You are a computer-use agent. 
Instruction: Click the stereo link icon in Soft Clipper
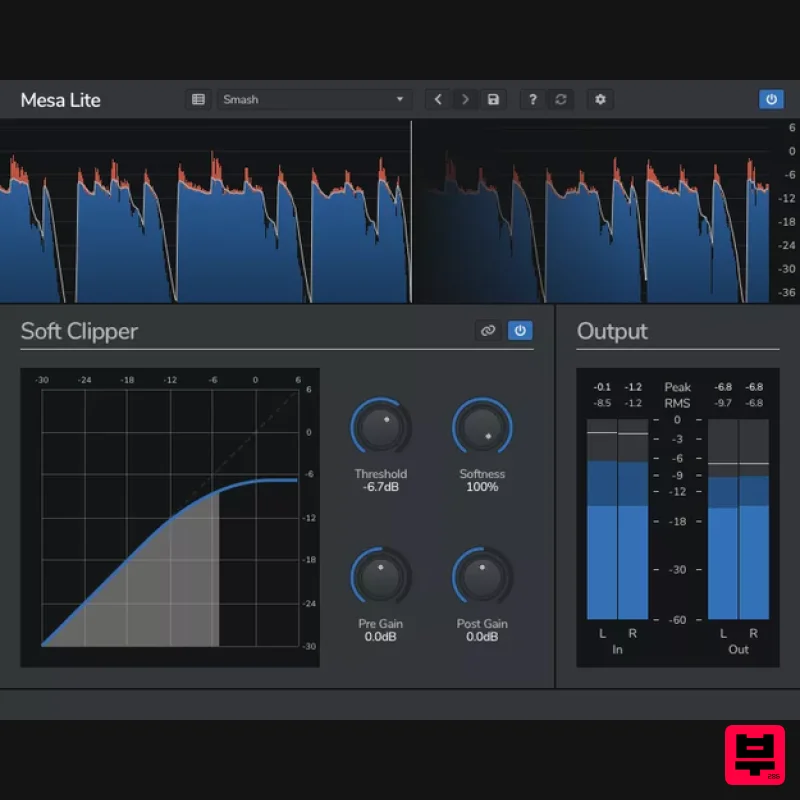point(489,330)
